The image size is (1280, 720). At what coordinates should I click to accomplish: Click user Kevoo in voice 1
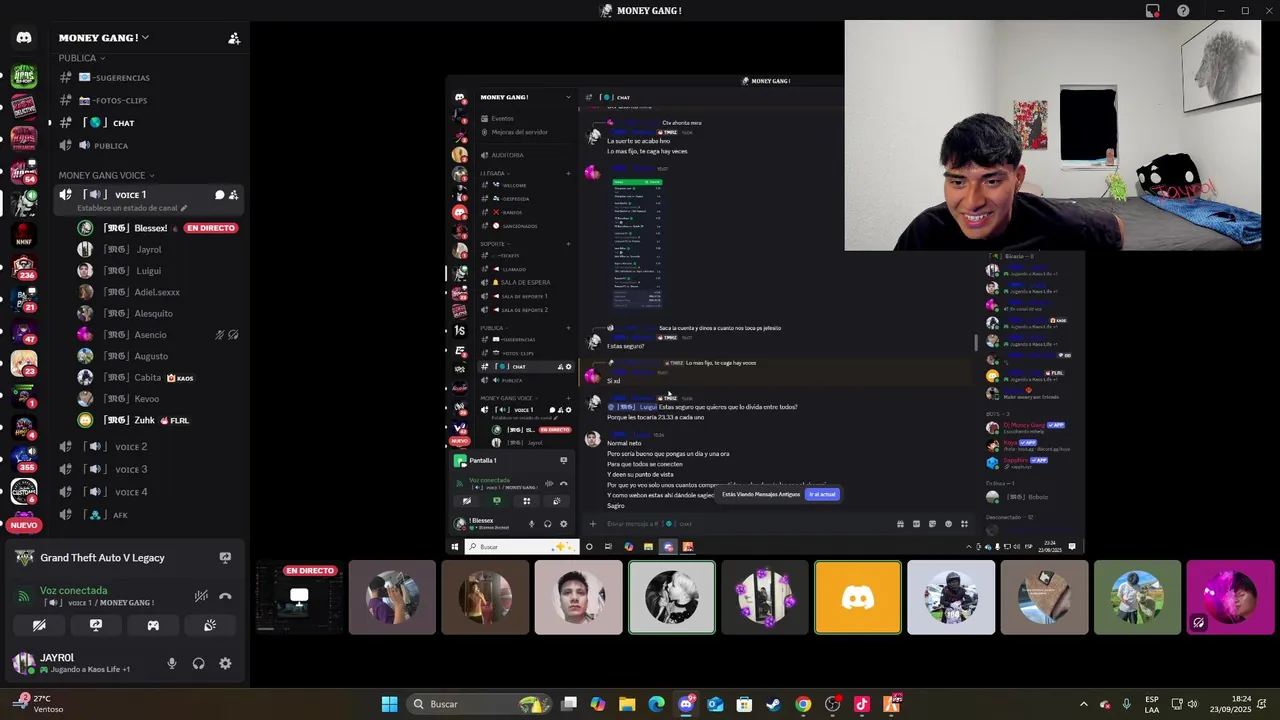[x=146, y=399]
